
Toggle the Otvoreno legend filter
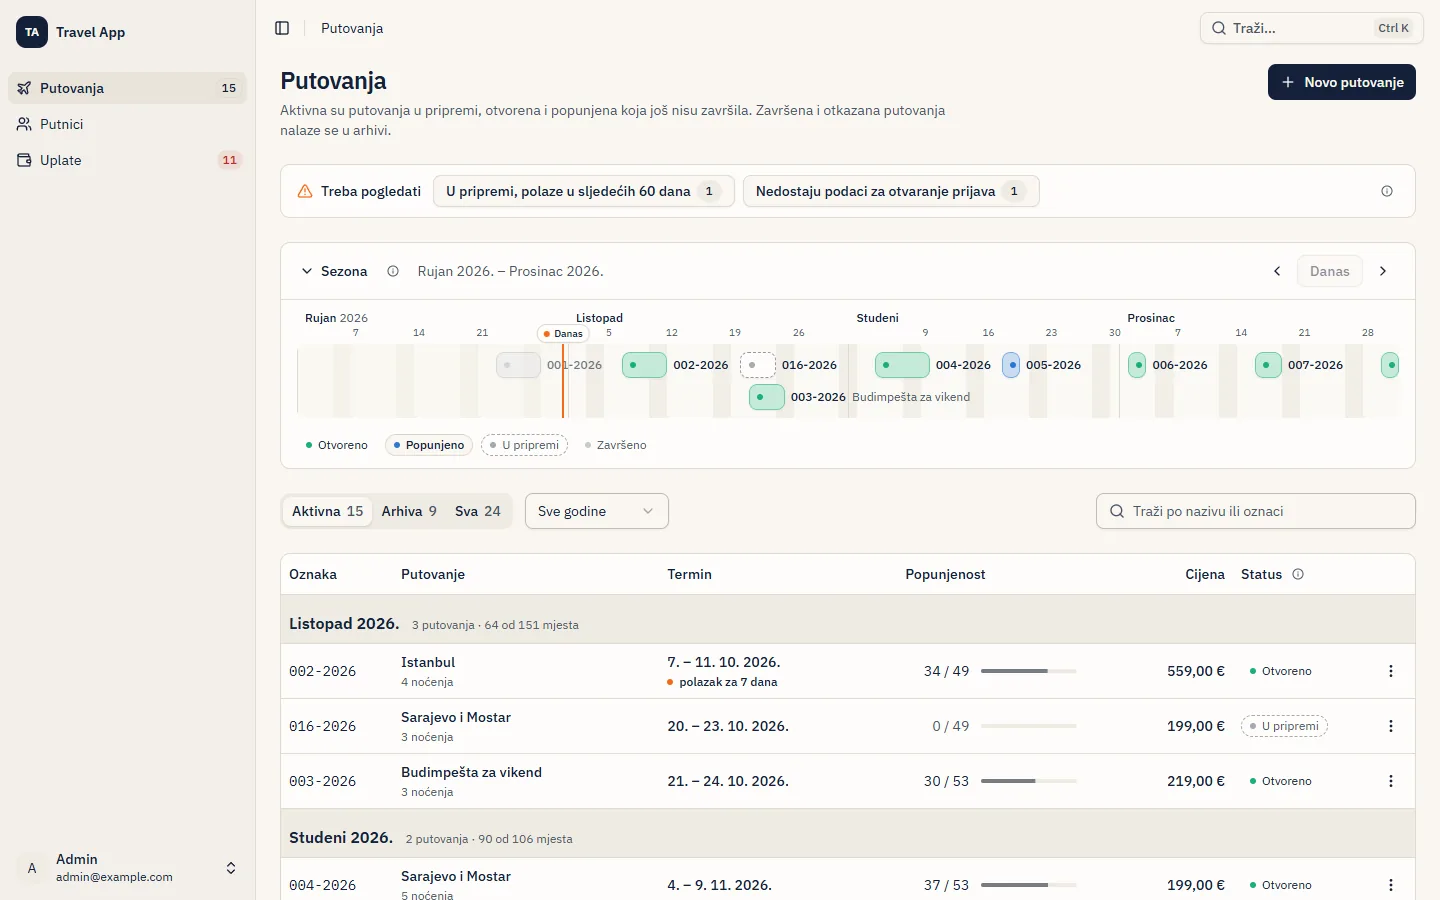click(x=337, y=445)
